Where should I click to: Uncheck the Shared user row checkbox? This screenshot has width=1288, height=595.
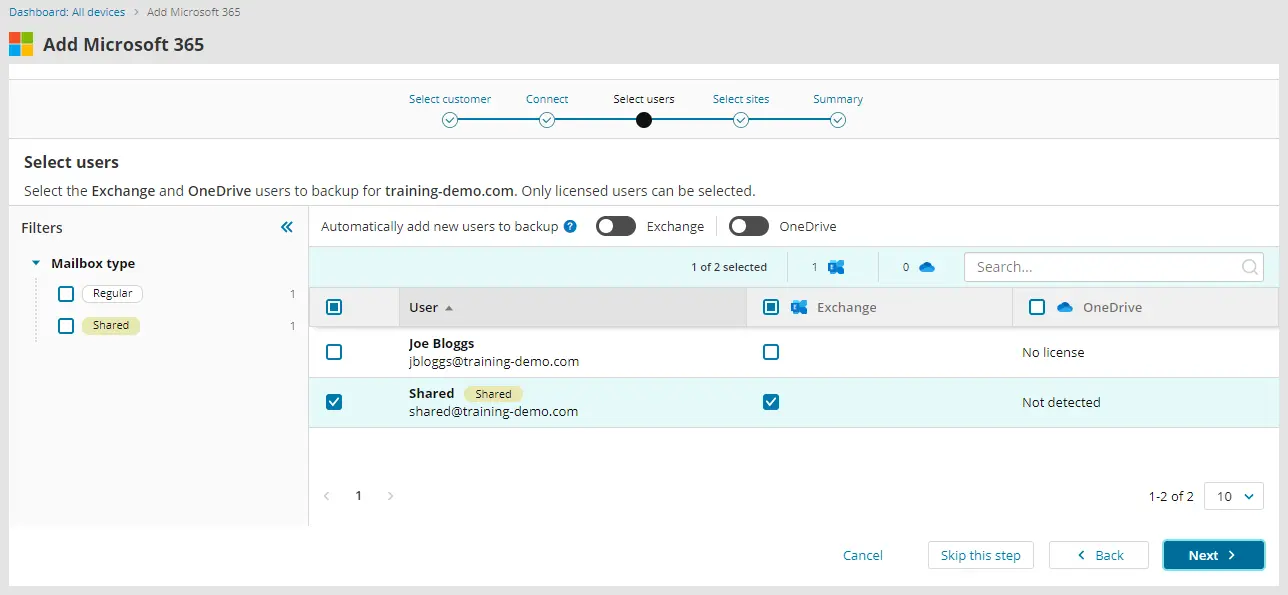coord(334,402)
